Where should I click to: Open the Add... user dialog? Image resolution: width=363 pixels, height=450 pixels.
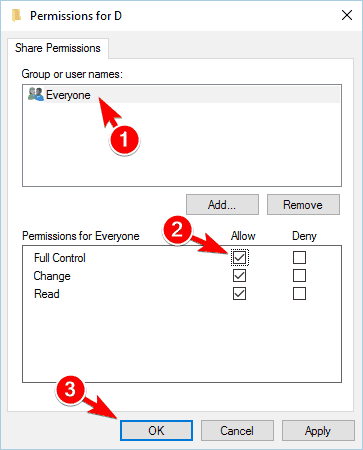click(222, 204)
